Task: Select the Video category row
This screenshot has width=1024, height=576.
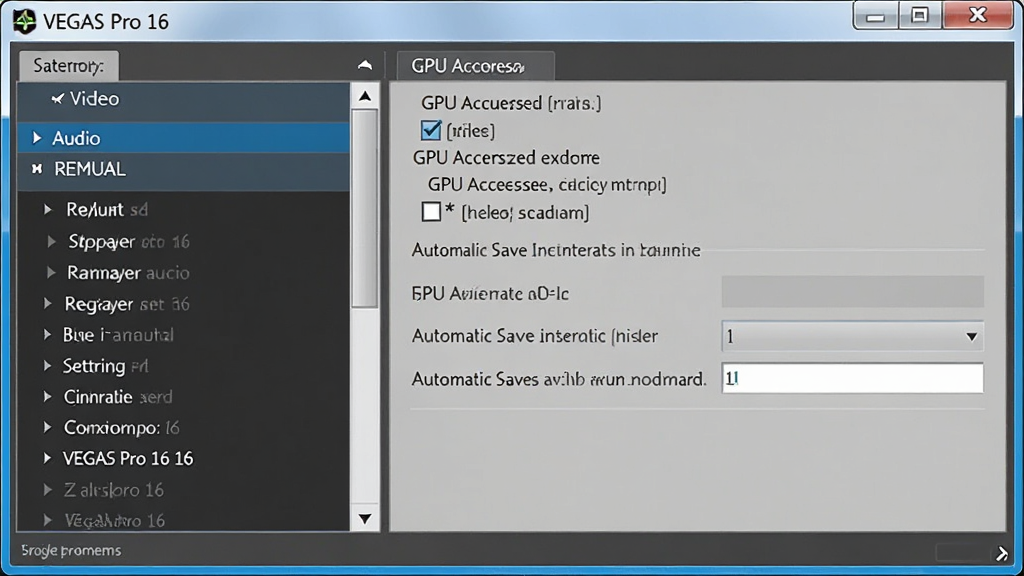Action: click(184, 101)
